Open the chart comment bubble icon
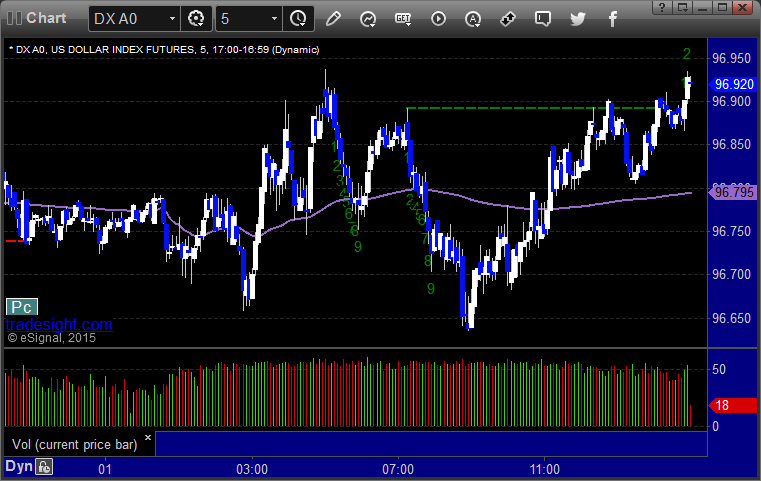The width and height of the screenshot is (761, 481). click(543, 19)
